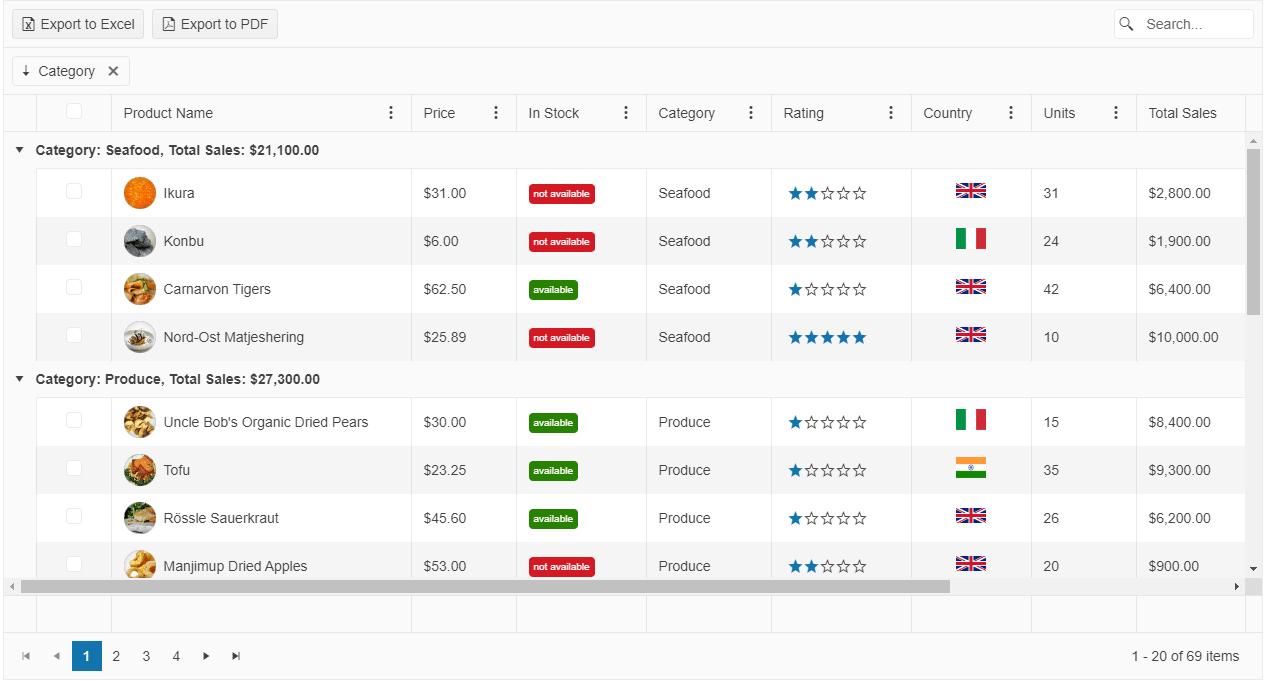Collapse the Seafood category group
Screen dimensions: 1264x681
tap(20, 149)
